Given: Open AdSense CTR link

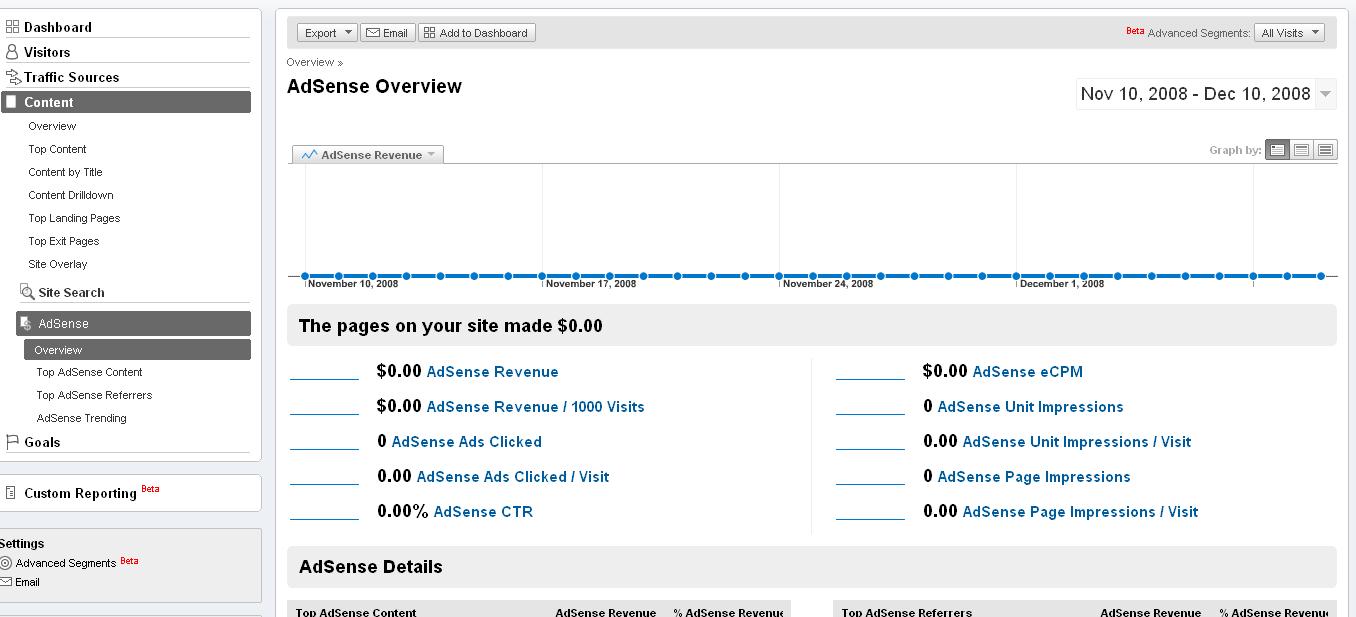Looking at the screenshot, I should 483,512.
